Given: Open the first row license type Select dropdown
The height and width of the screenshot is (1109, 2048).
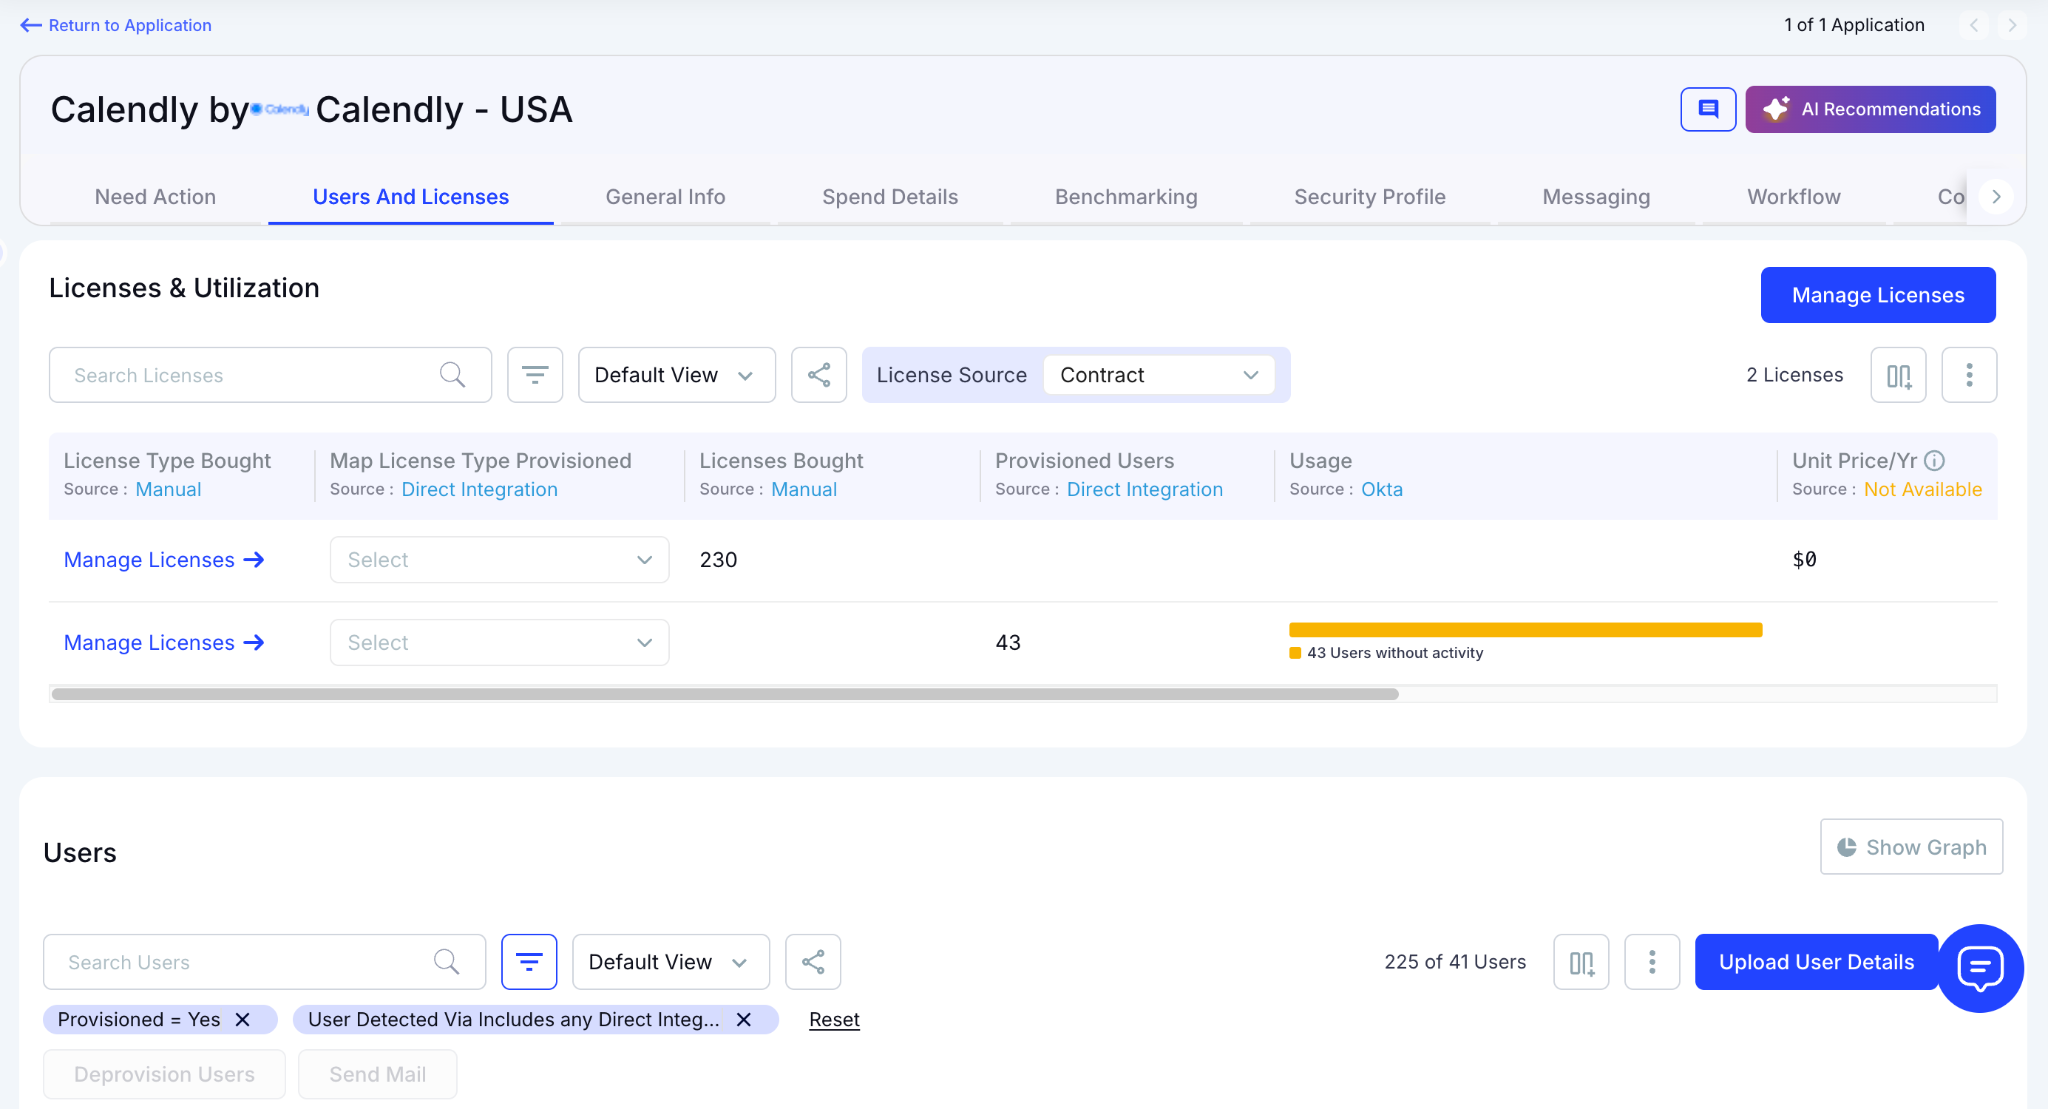Looking at the screenshot, I should coord(499,560).
